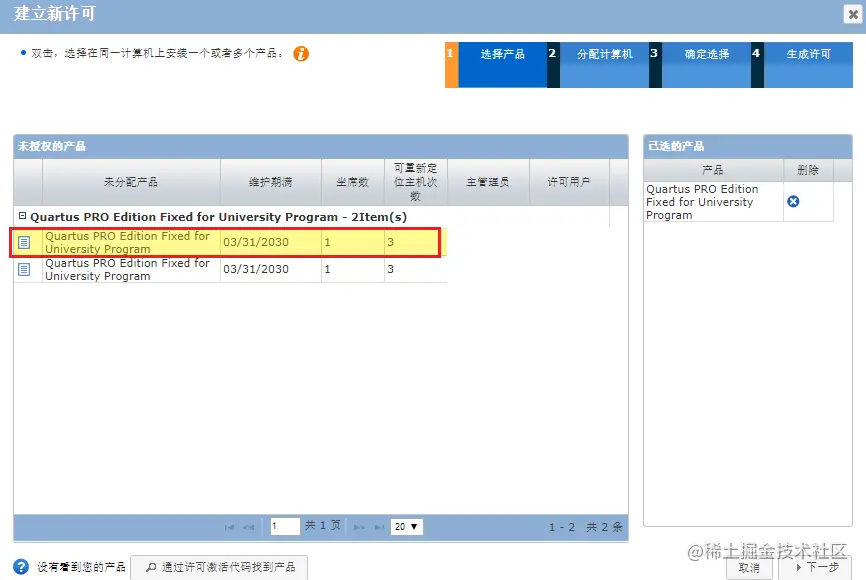
Task: Click the 主管理员 column header
Action: (488, 182)
